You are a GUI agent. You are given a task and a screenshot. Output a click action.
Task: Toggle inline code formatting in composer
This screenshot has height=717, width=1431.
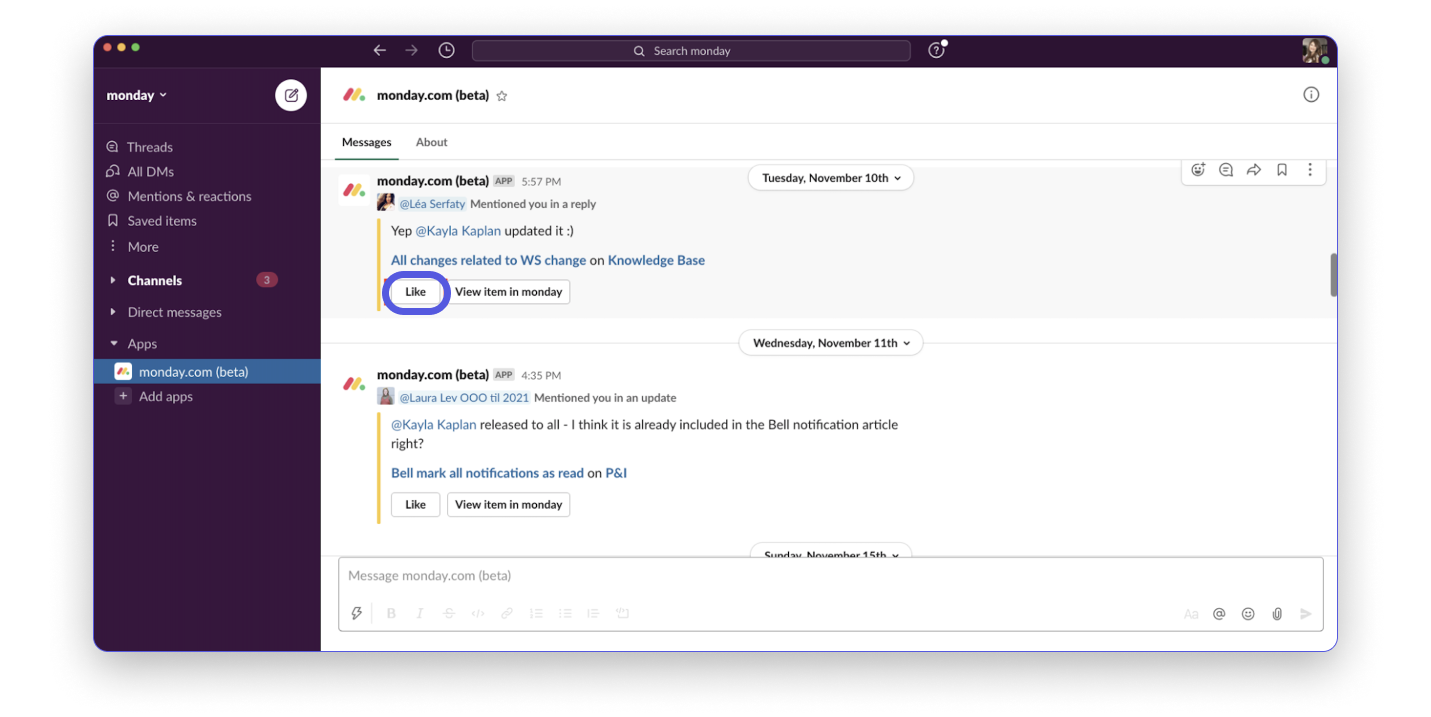click(x=478, y=614)
